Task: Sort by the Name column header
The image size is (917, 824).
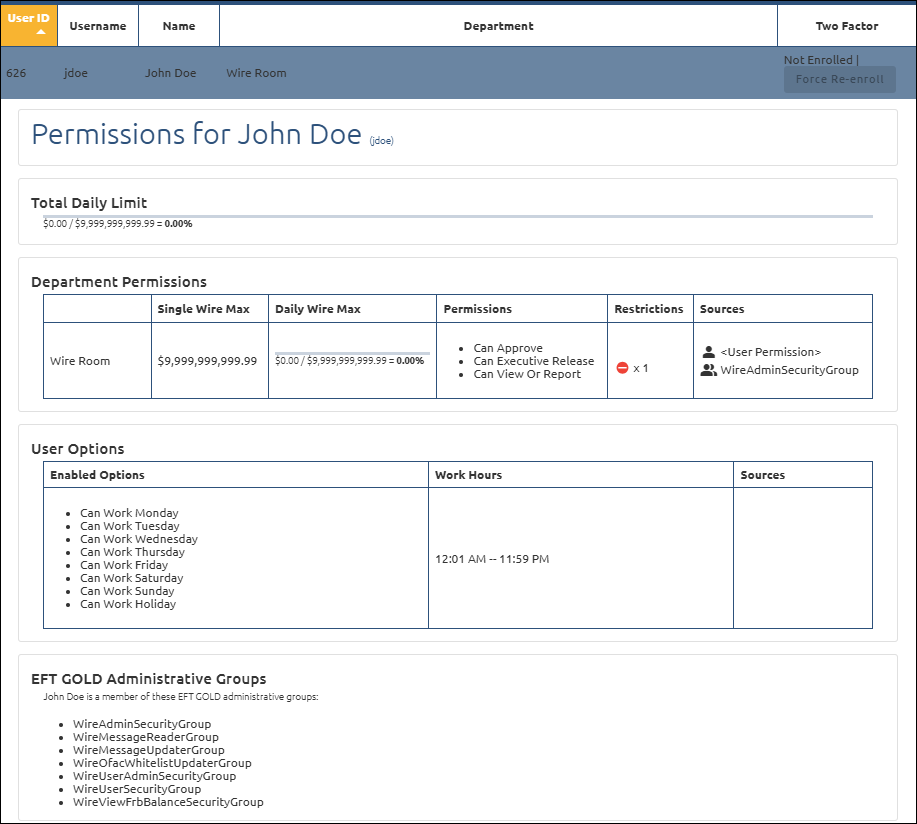Action: click(x=178, y=26)
